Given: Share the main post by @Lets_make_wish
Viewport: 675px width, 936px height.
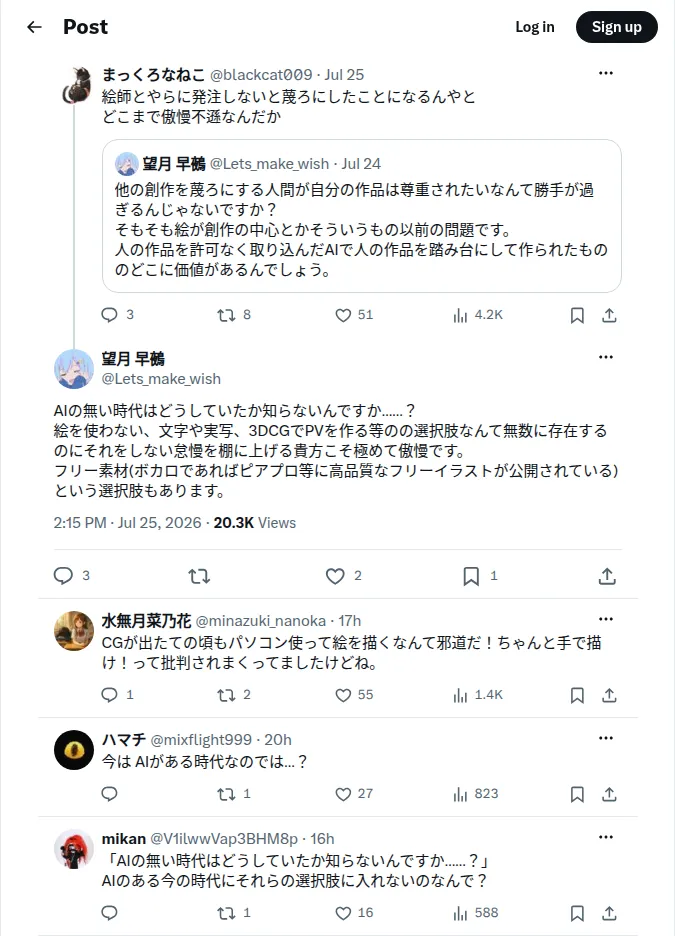Looking at the screenshot, I should click(x=607, y=576).
